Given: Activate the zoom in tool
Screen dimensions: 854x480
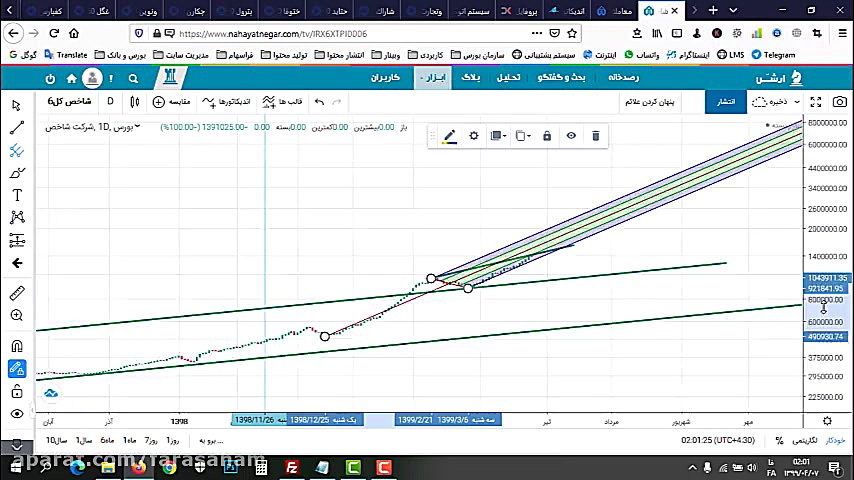Looking at the screenshot, I should (x=17, y=315).
